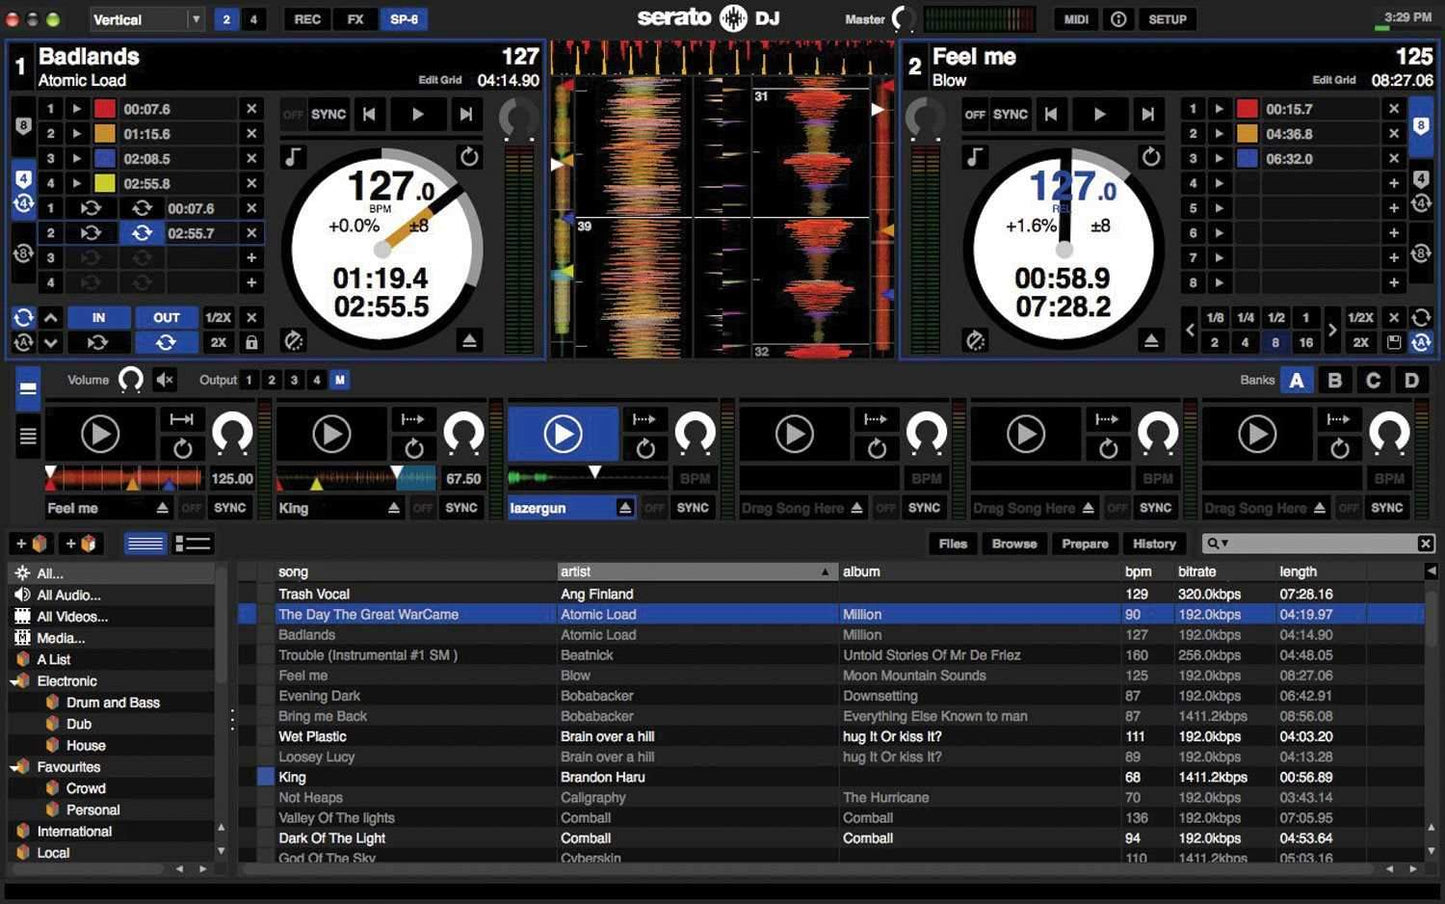
Task: Click the REC button to open recording
Action: click(306, 19)
